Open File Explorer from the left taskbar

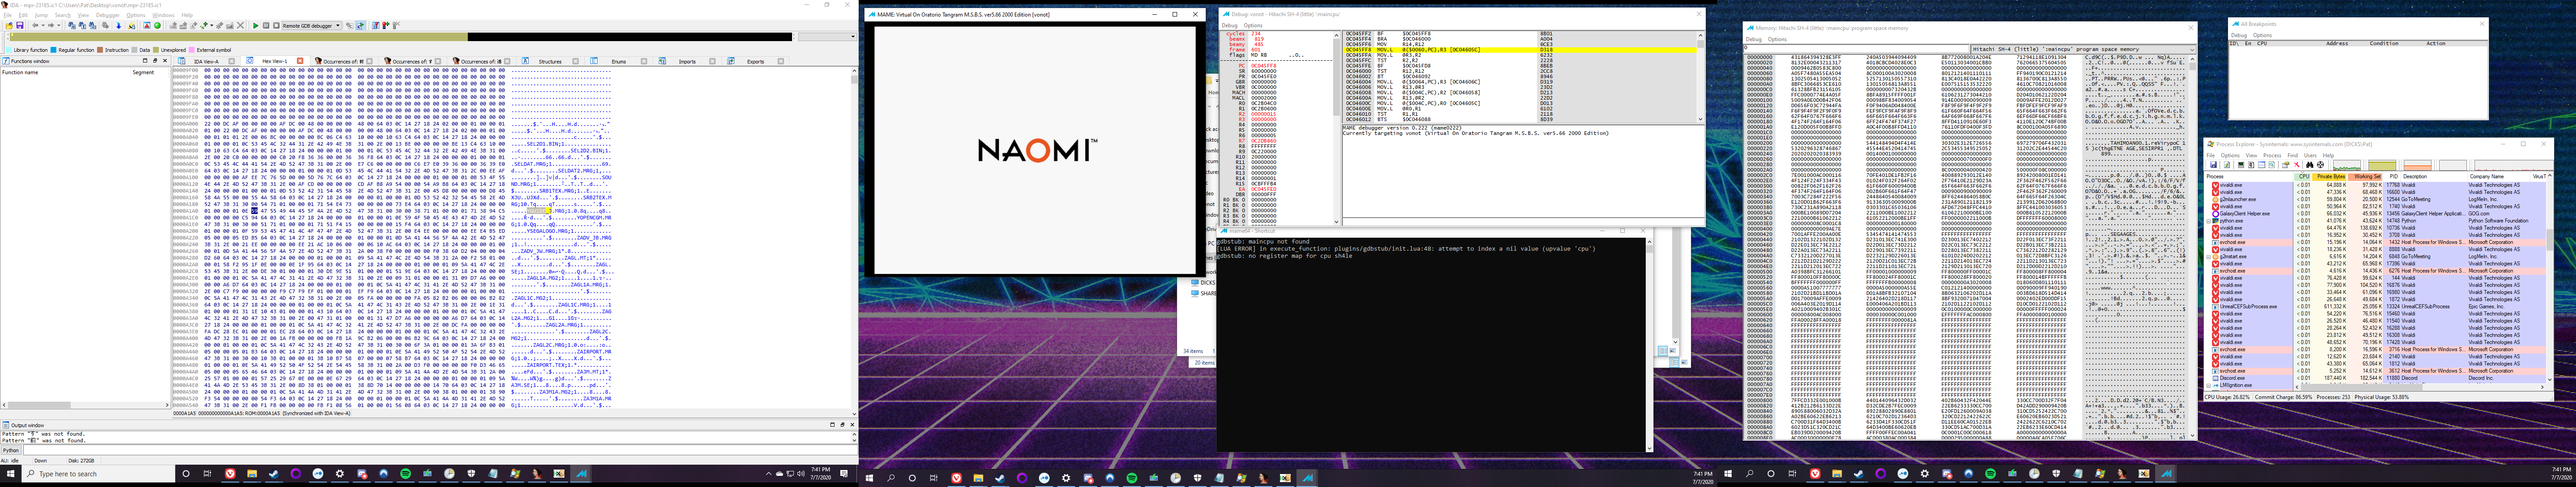click(252, 474)
